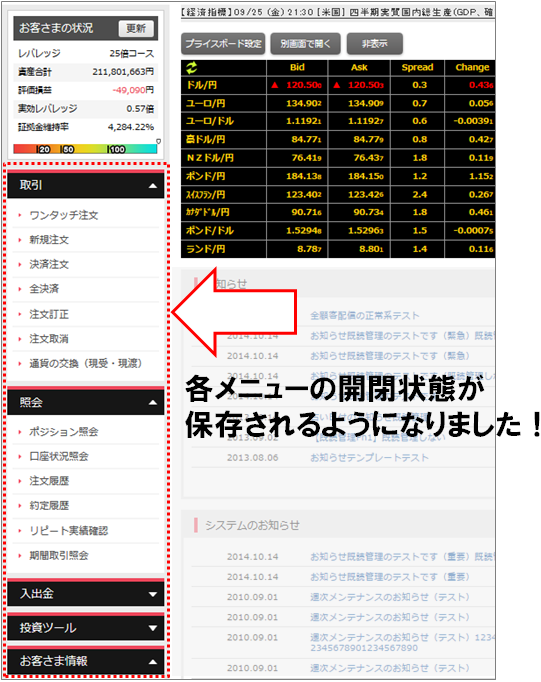Click the margin maintenance rate color gauge

(85, 149)
